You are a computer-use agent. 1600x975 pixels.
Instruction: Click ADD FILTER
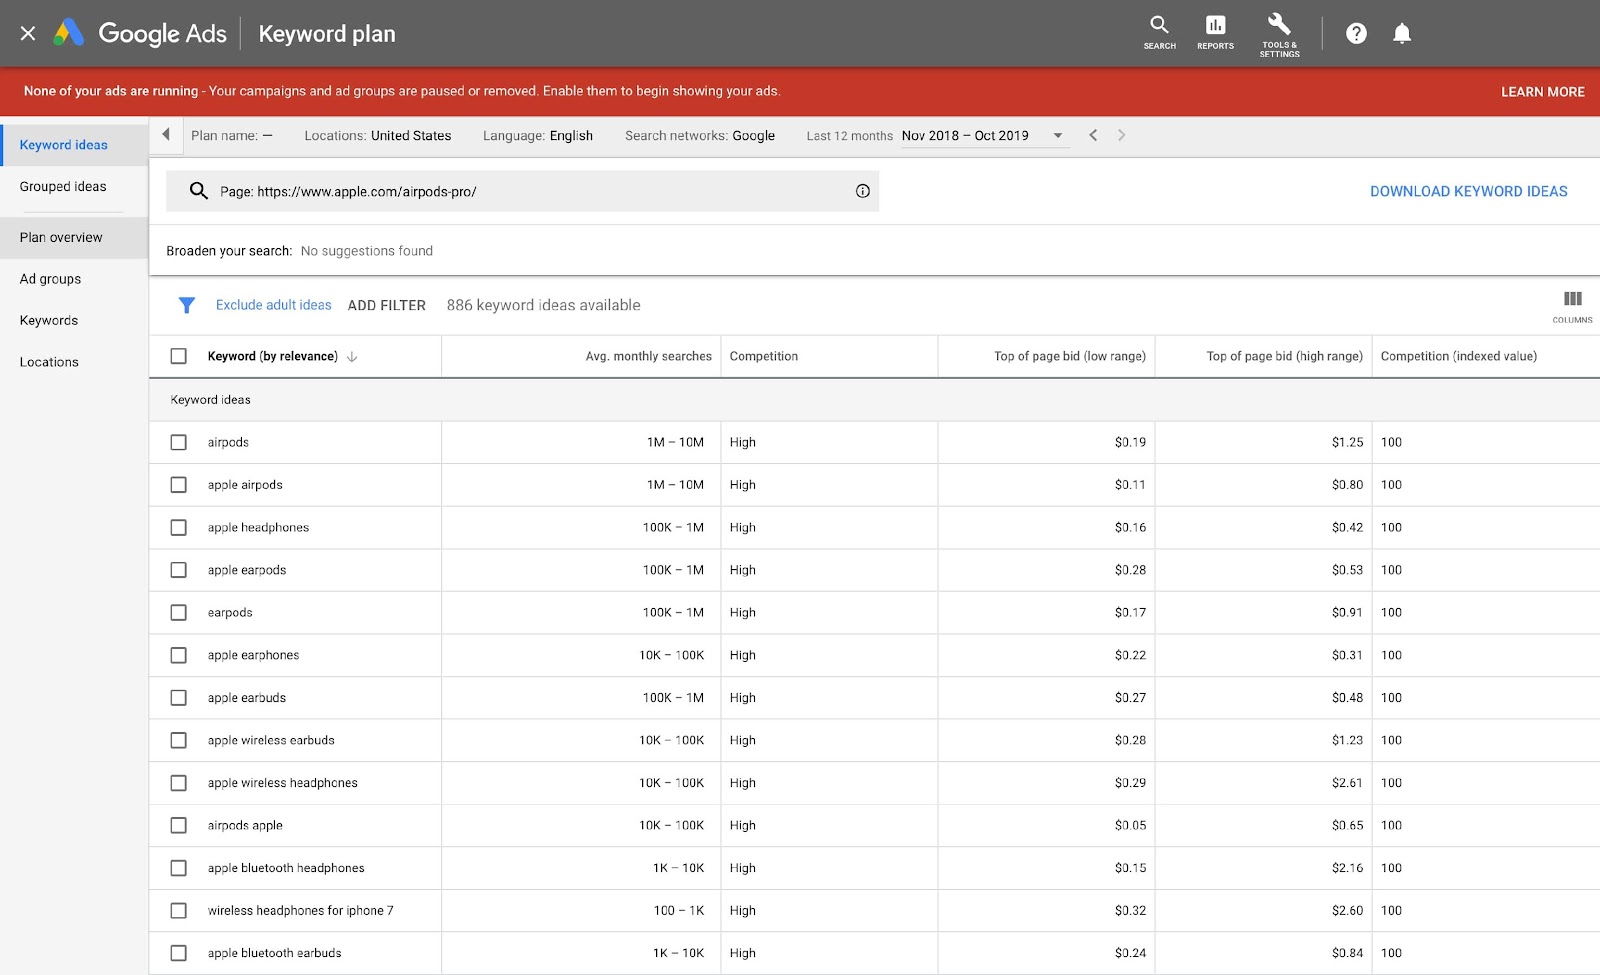(387, 306)
